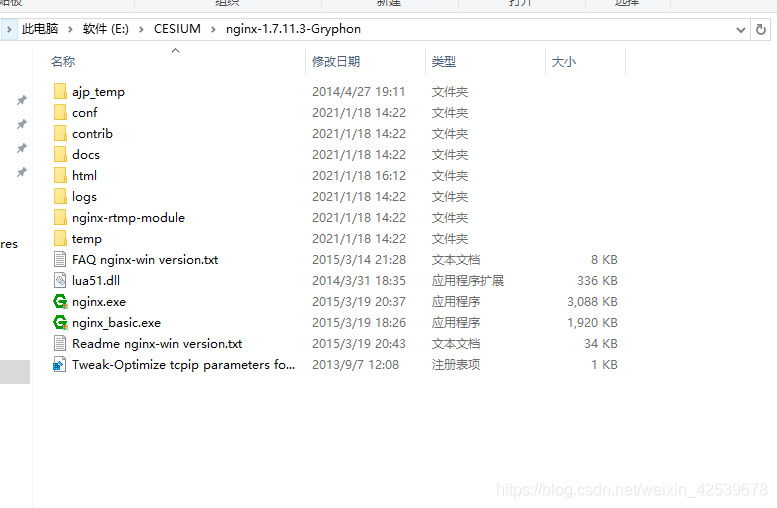Expand chevron after 软件 (E:) in breadcrumb
The image size is (777, 508).
tap(141, 29)
